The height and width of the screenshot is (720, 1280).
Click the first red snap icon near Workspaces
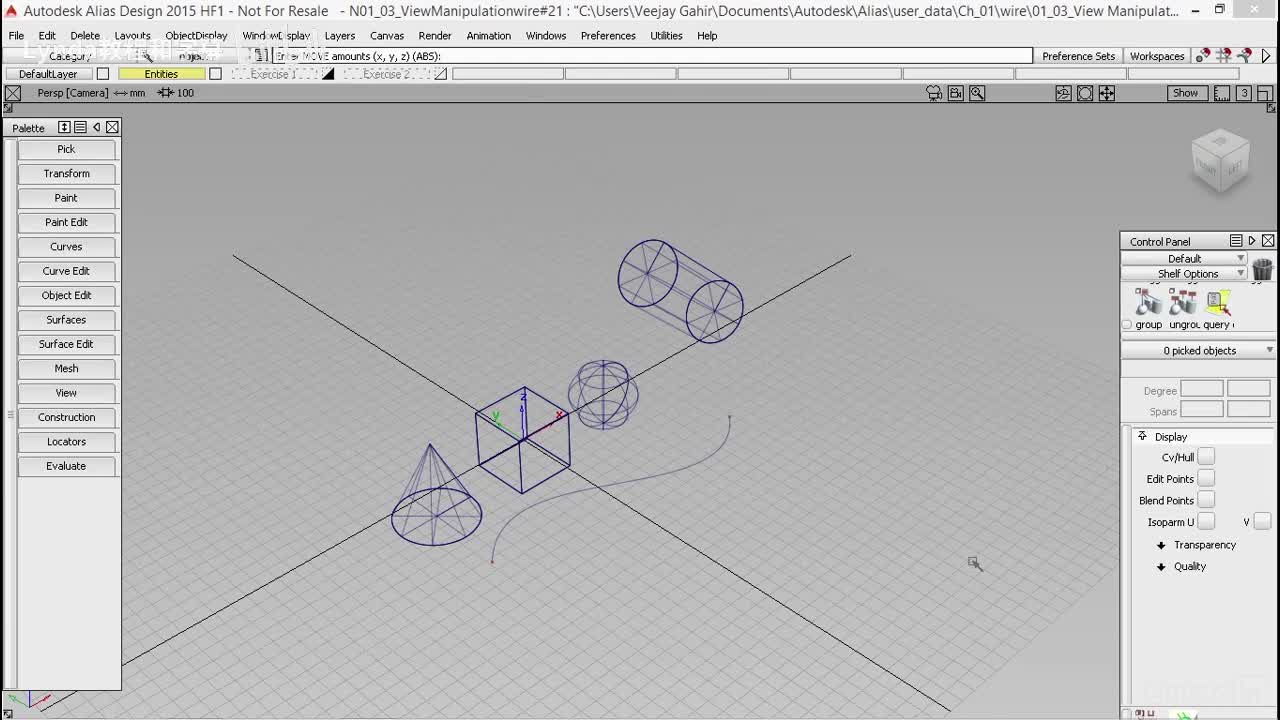pos(1203,56)
